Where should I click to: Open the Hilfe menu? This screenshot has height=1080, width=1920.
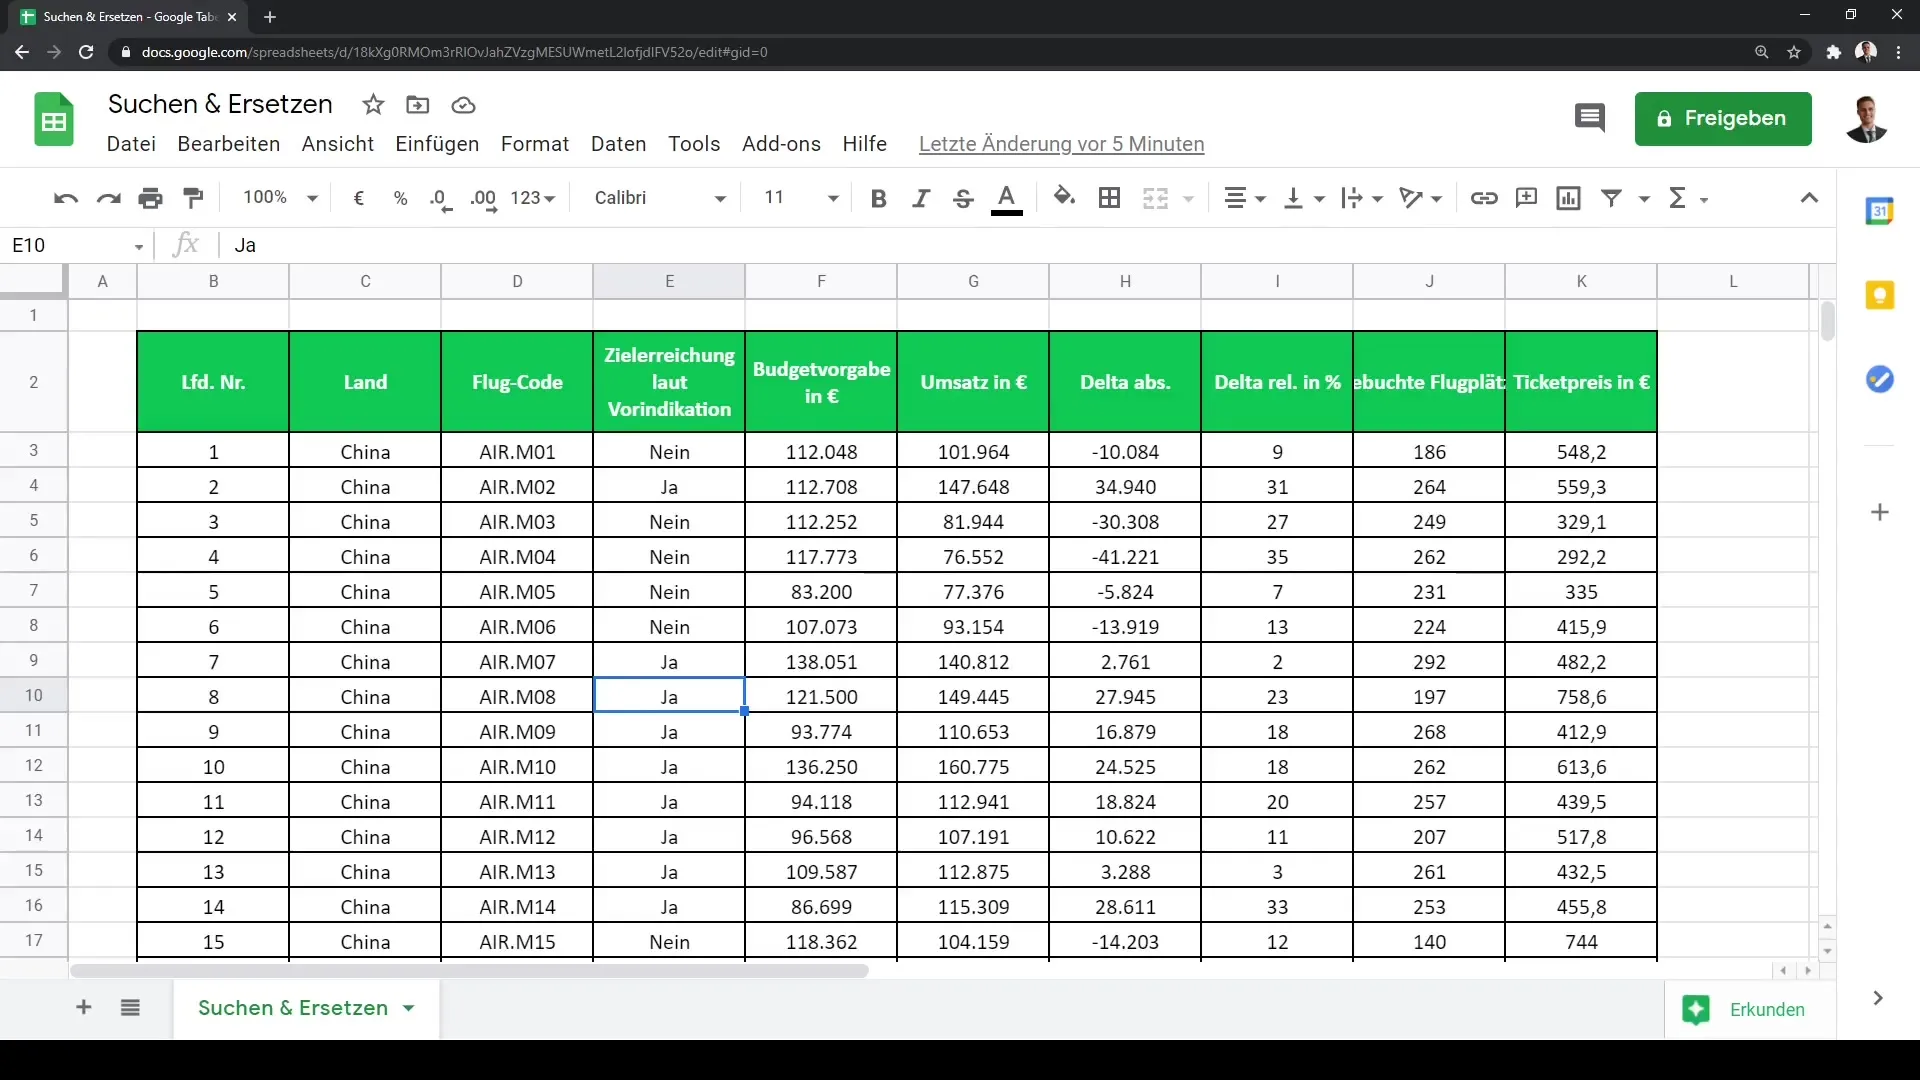[x=864, y=144]
